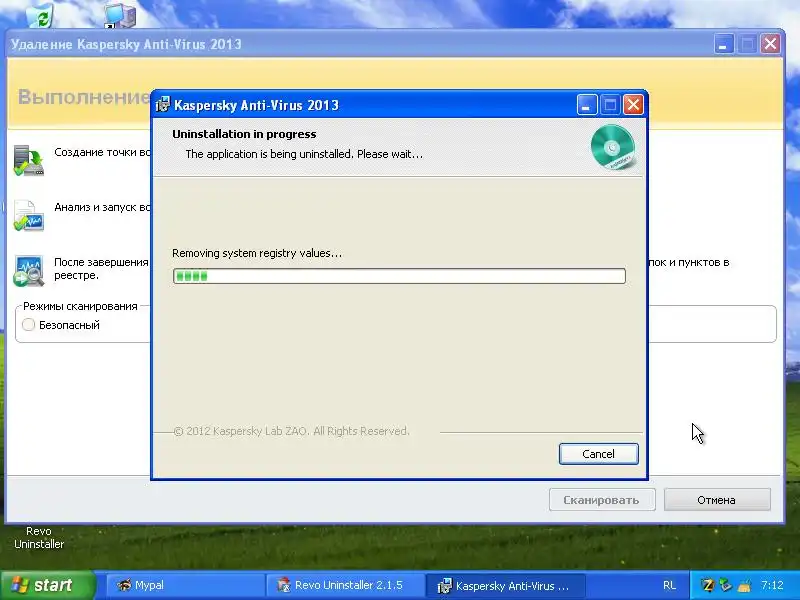
Task: Minimize the Удаление Kaspersky Revo window
Action: pyautogui.click(x=723, y=44)
